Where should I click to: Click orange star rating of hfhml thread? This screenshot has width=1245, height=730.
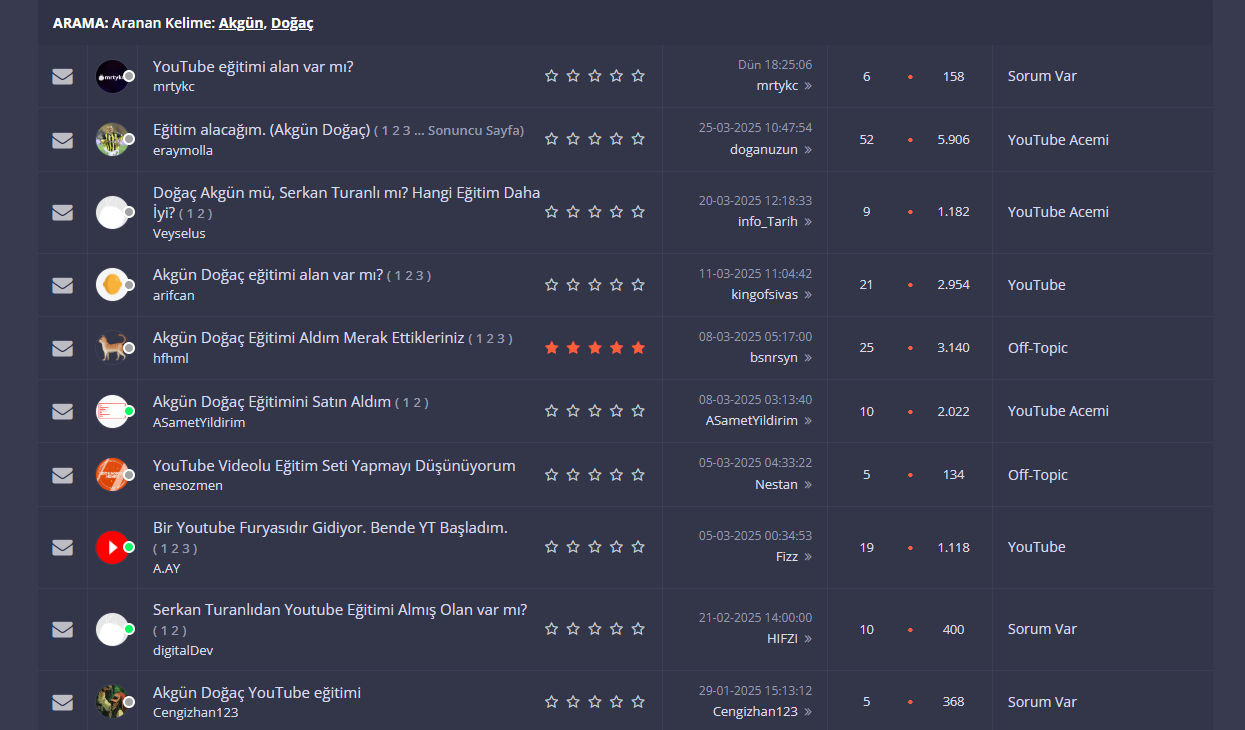pyautogui.click(x=595, y=348)
